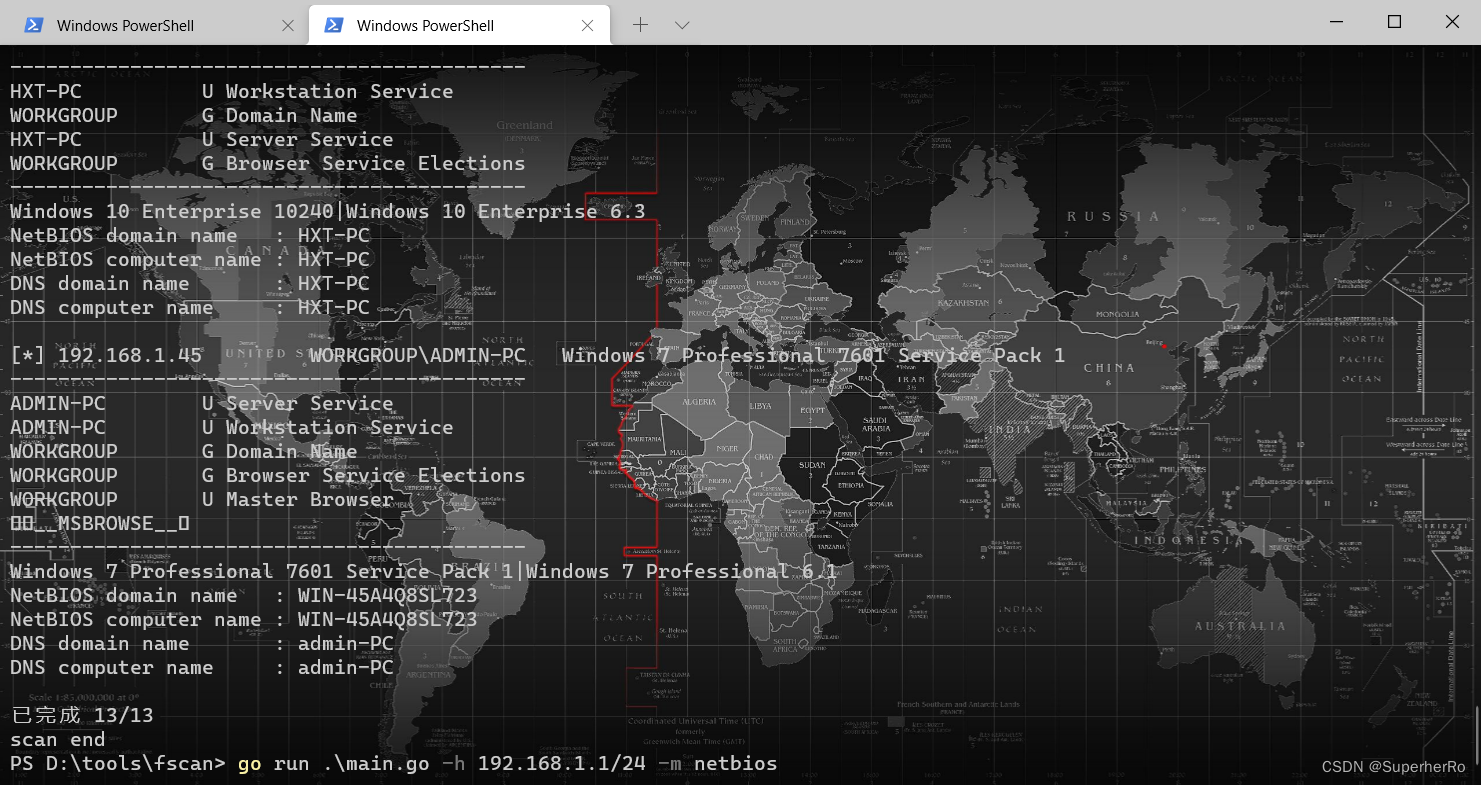Image resolution: width=1481 pixels, height=785 pixels.
Task: Open a new terminal tab with the plus button
Action: 639,24
